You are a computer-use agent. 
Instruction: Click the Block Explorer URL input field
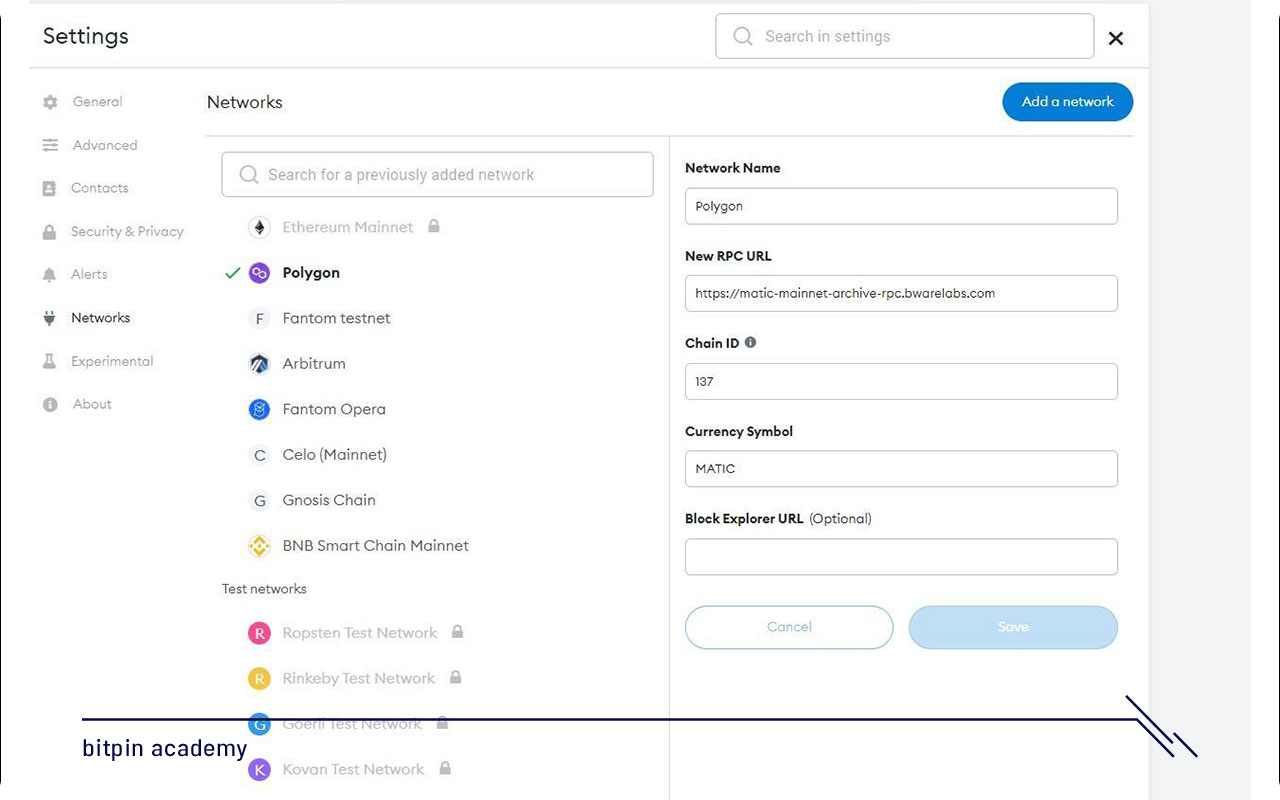pos(901,557)
